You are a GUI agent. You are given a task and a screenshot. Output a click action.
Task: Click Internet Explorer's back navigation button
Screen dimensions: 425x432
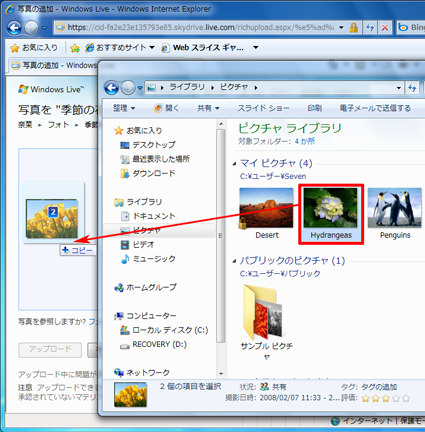(14, 28)
